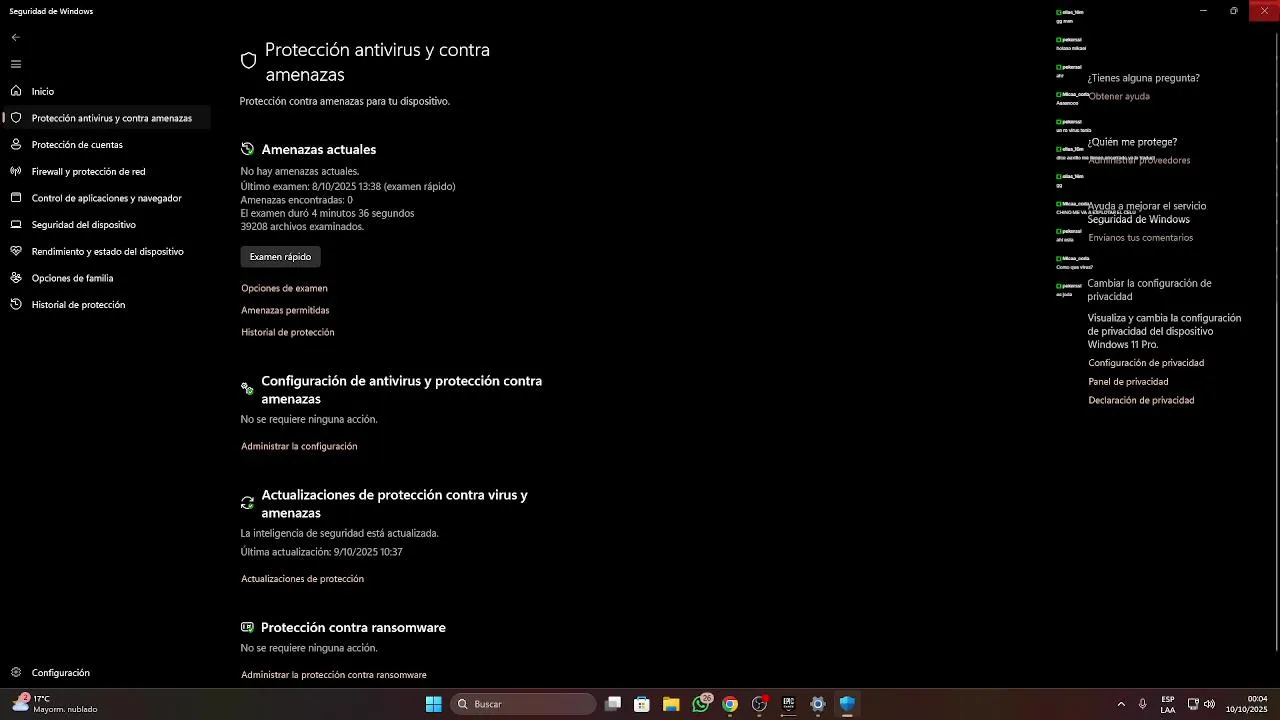Open Configuración at sidebar bottom
Image resolution: width=1280 pixels, height=720 pixels.
(60, 673)
